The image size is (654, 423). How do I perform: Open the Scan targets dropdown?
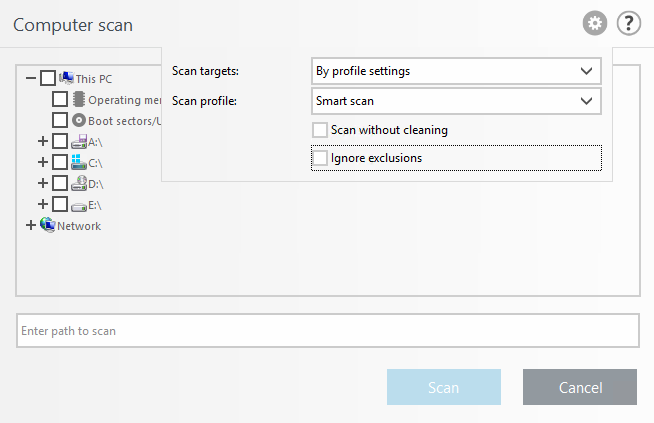click(x=456, y=71)
